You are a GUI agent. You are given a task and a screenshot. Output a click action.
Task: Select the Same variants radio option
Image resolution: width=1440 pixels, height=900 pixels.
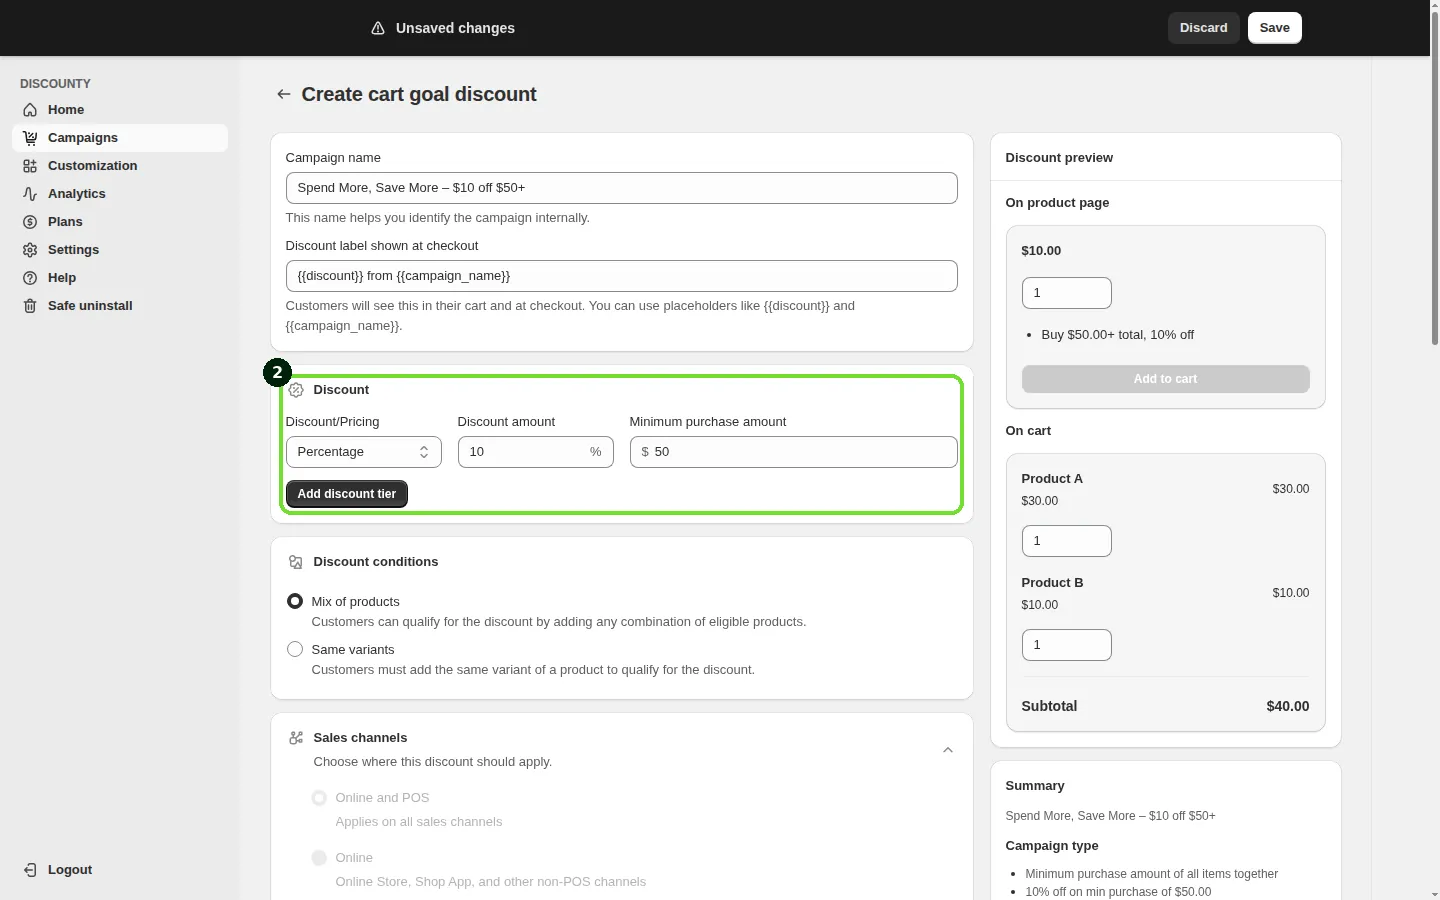click(x=295, y=649)
